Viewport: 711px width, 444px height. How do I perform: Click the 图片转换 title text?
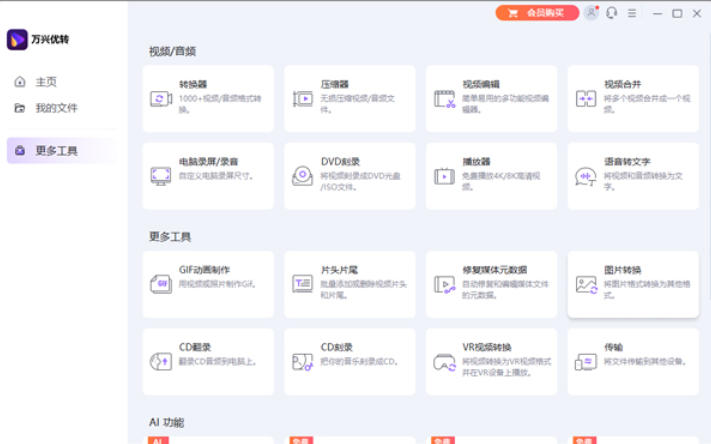coord(623,270)
